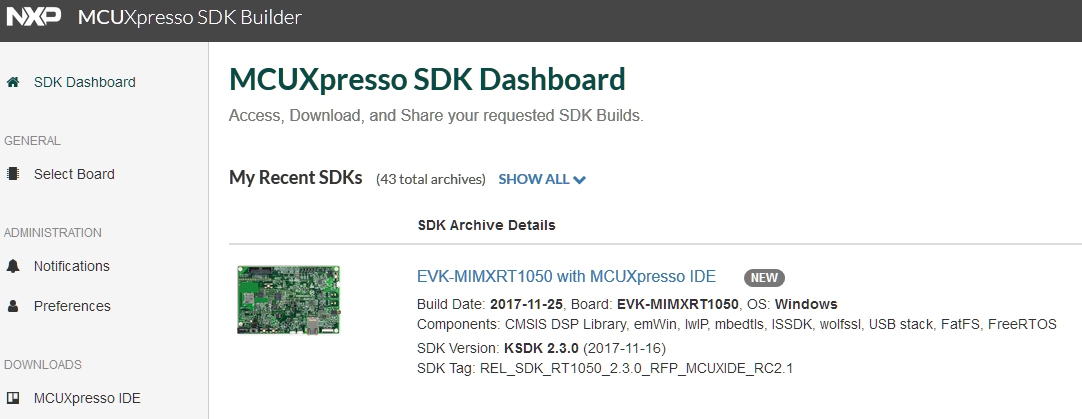Click the home icon beside SDK Dashboard
The width and height of the screenshot is (1082, 419).
pyautogui.click(x=13, y=82)
